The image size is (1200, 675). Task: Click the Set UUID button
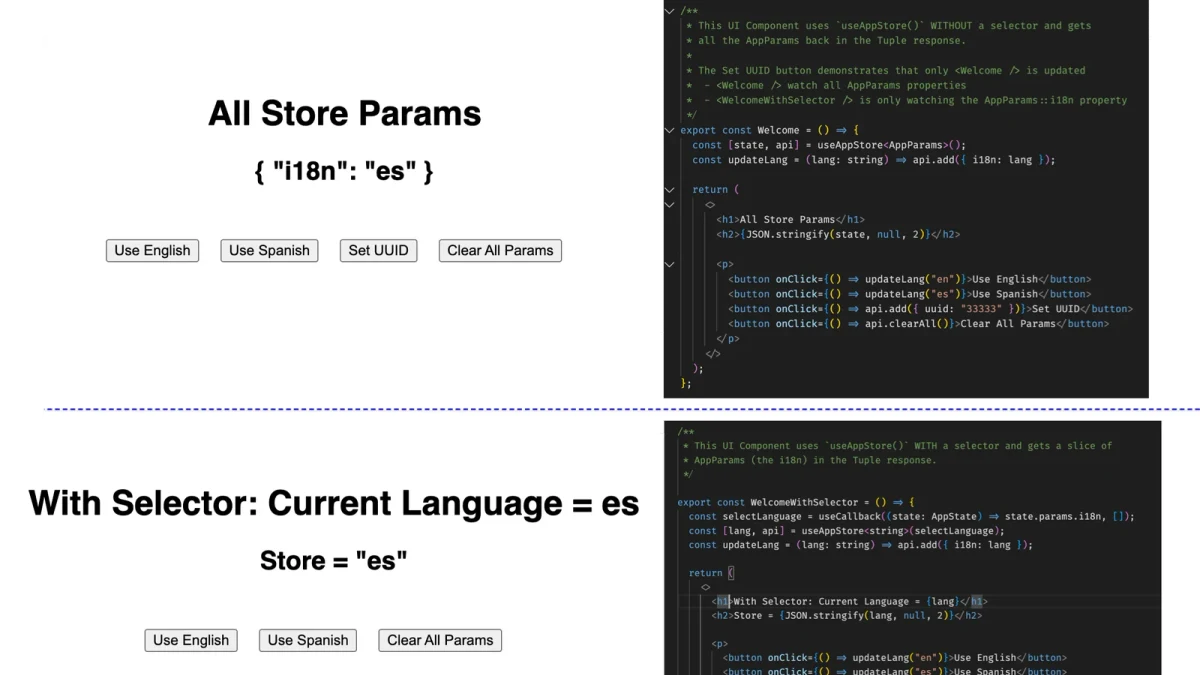pos(378,250)
